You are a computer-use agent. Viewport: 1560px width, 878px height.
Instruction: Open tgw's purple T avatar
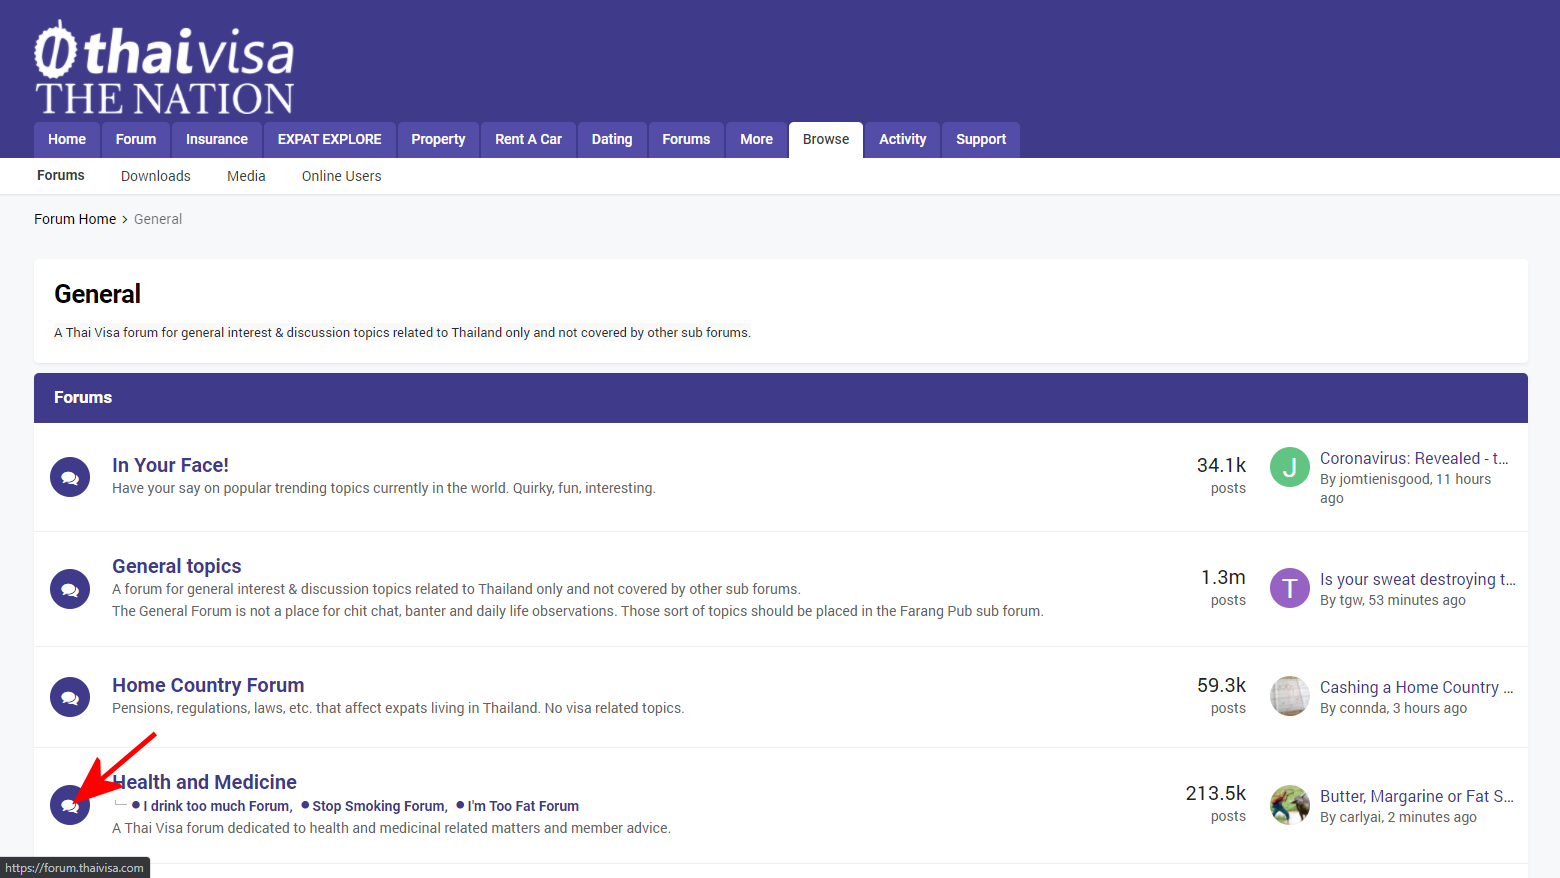tap(1290, 588)
